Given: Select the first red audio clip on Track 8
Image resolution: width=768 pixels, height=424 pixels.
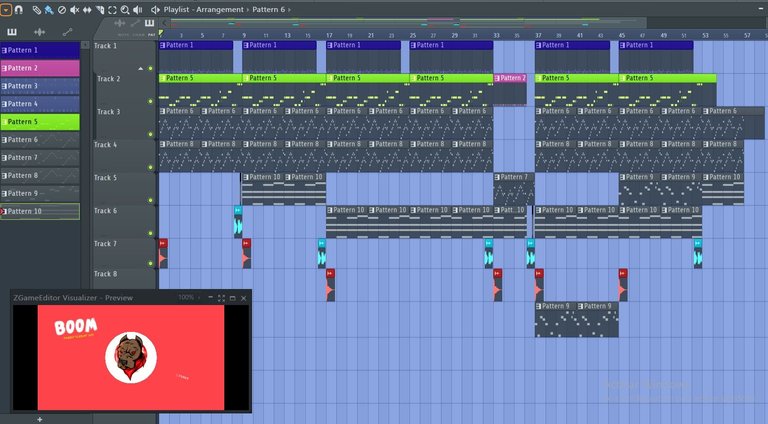Looking at the screenshot, I should [330, 285].
